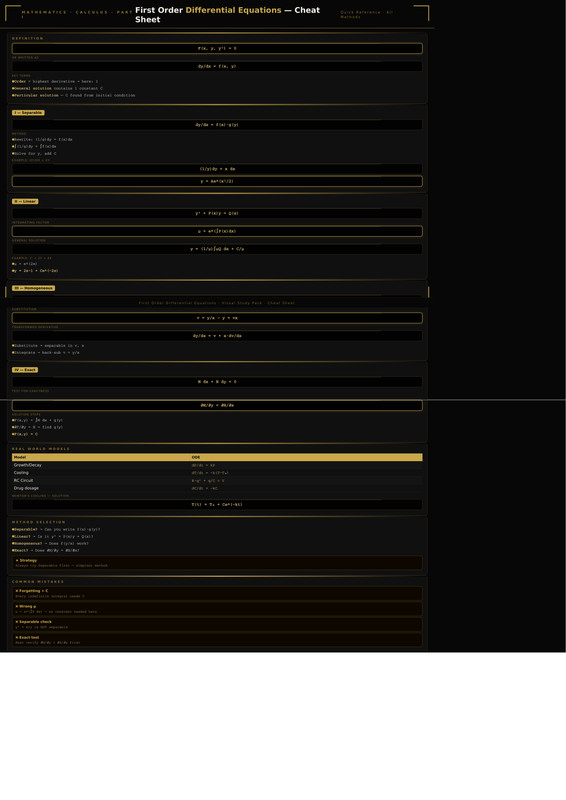Select the formula dy/dx = f(x, y)

217,66
